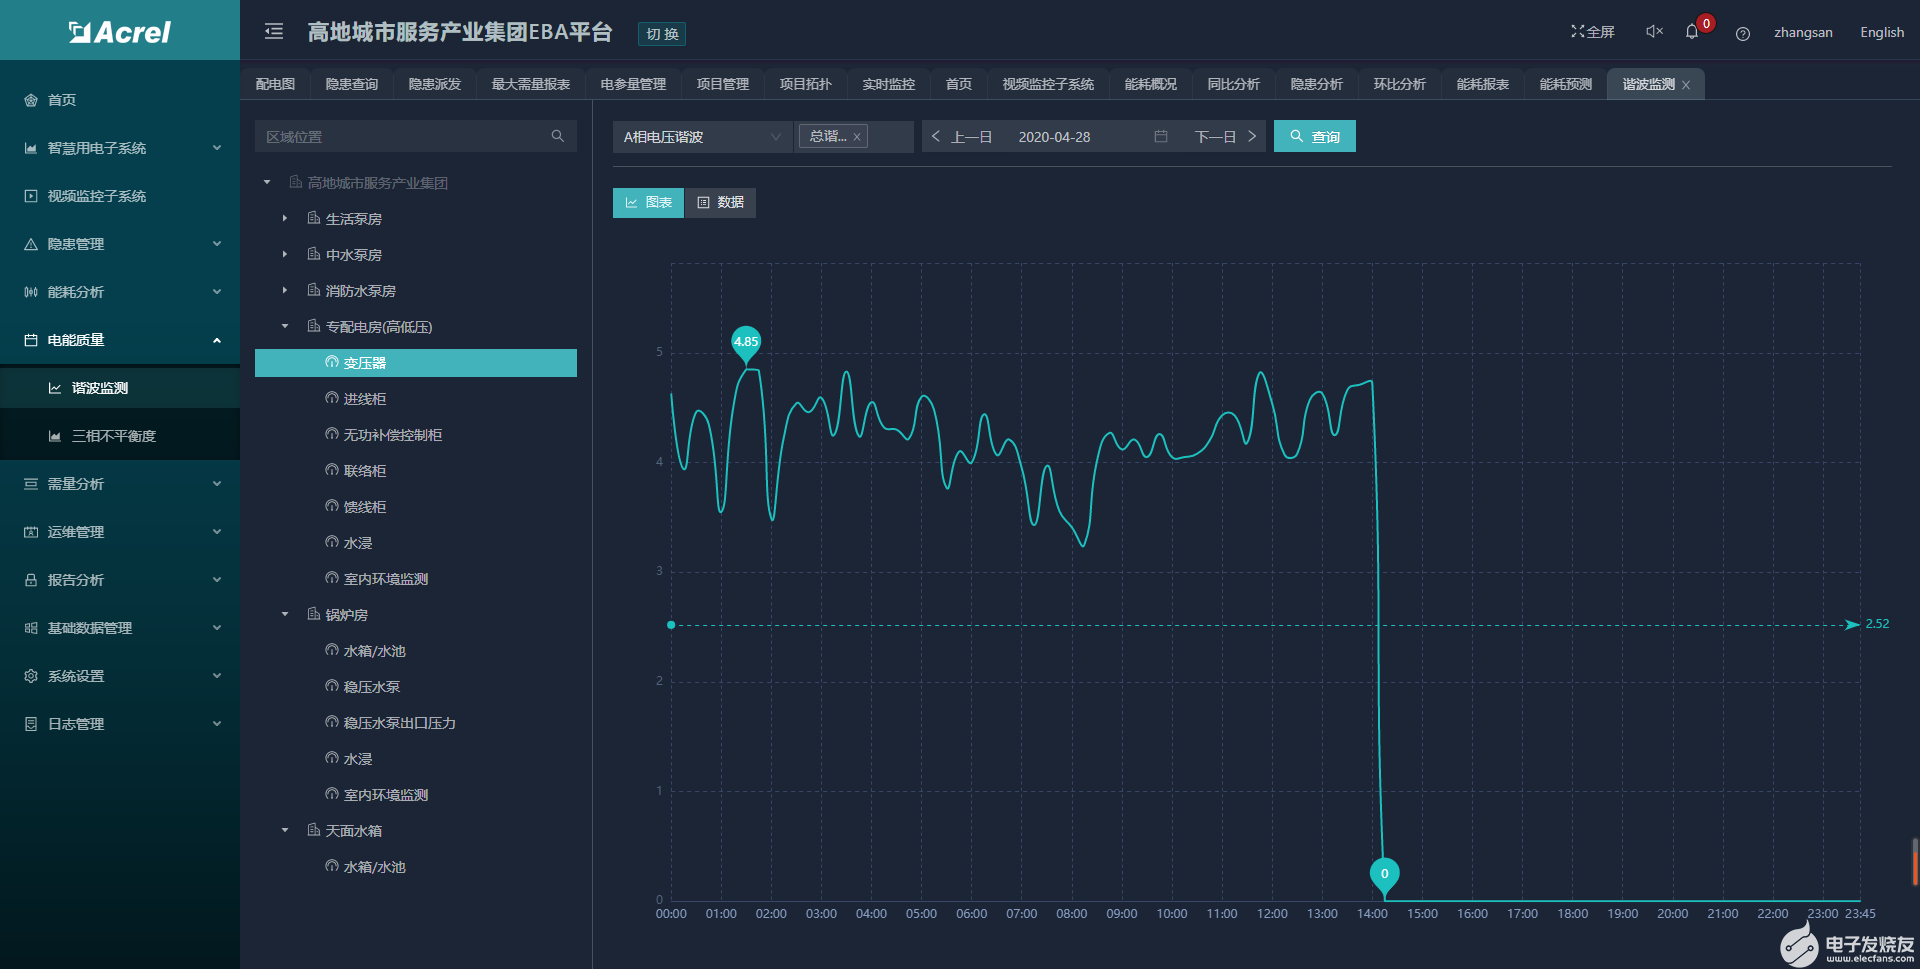Screen dimensions: 1920x969
Task: Open notification bell icon
Action: click(1692, 32)
